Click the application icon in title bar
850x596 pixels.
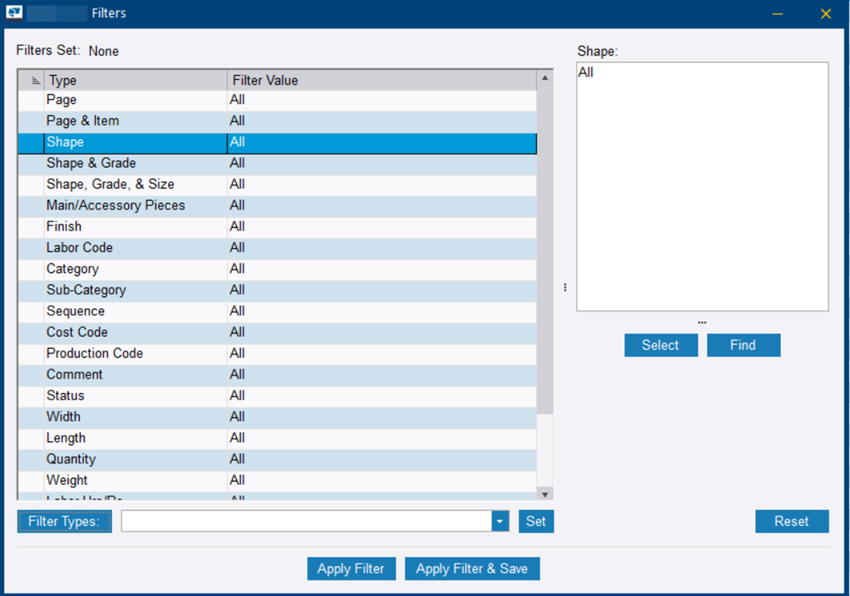click(x=15, y=14)
